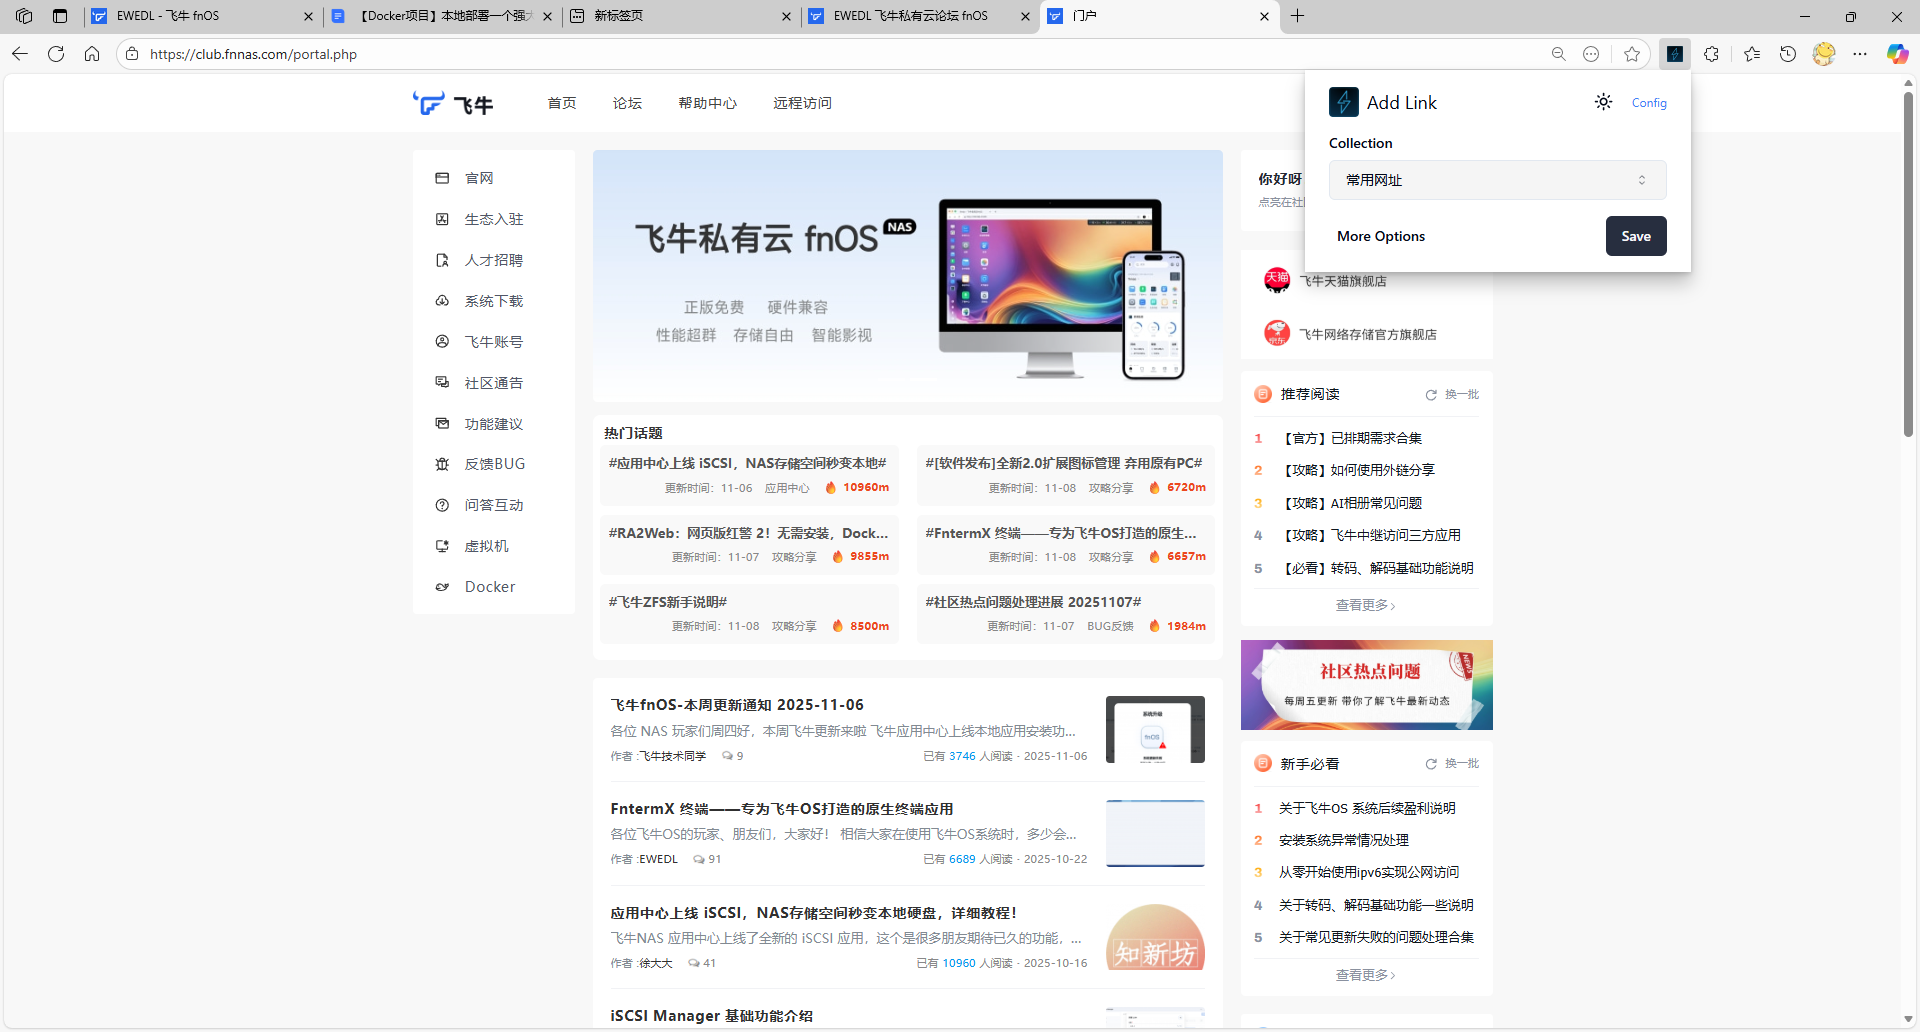Switch to the 新标签页 tab
Screen dimensions: 1920x1032
coord(680,16)
